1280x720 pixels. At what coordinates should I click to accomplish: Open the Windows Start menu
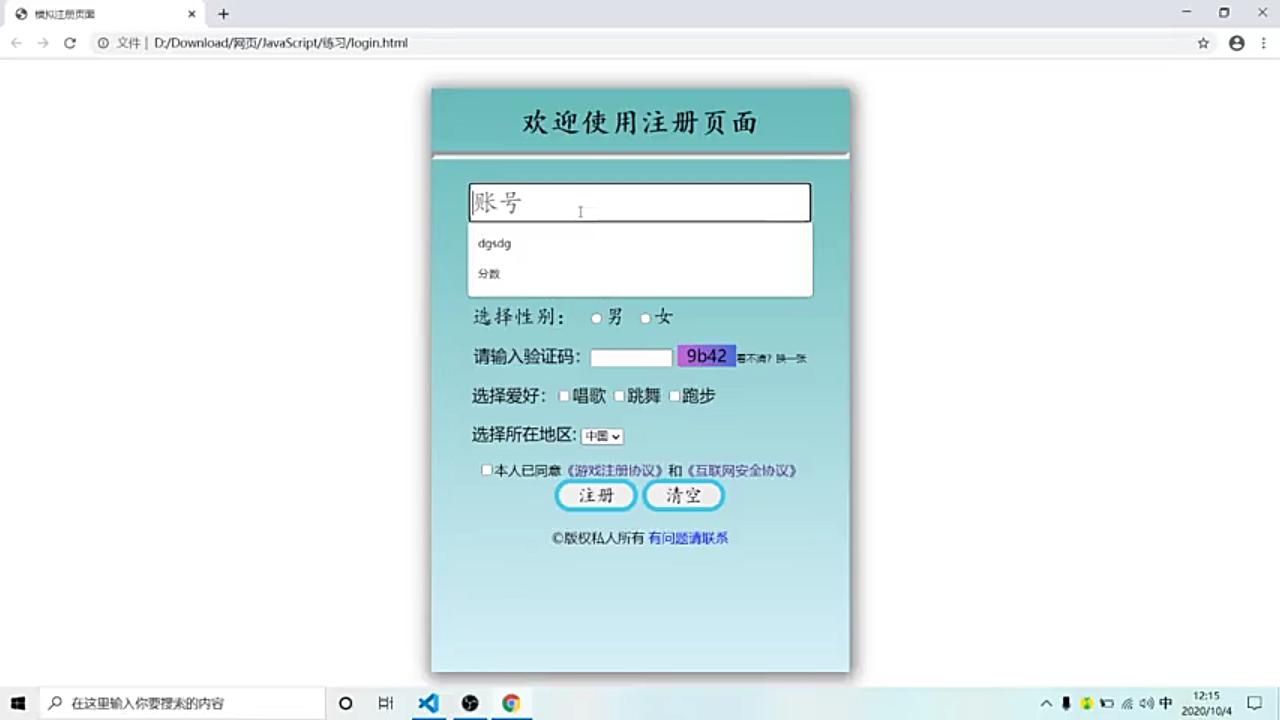18,703
